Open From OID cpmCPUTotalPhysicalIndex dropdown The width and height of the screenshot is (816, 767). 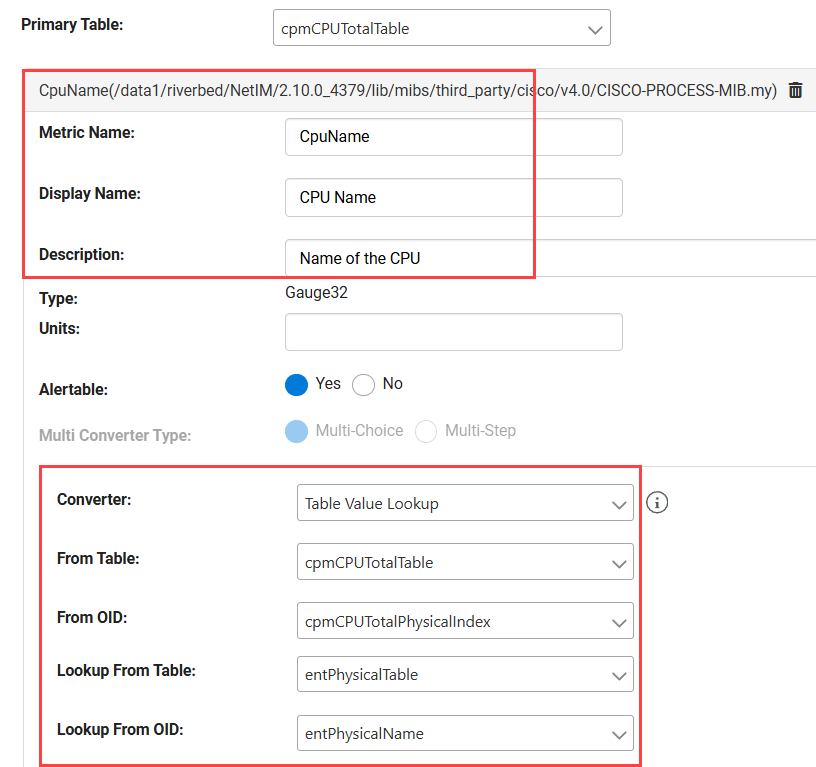coord(465,621)
